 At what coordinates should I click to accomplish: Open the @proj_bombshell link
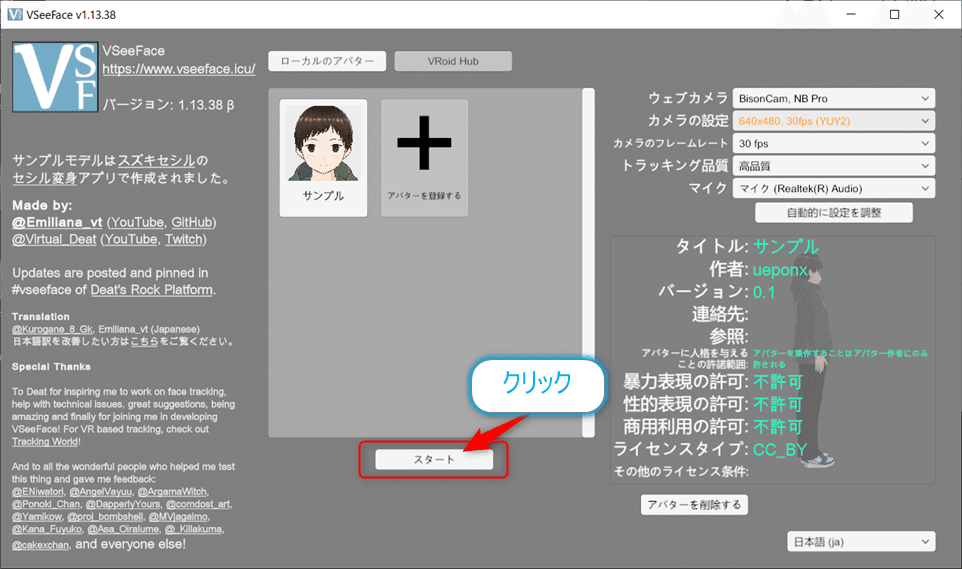[x=105, y=516]
